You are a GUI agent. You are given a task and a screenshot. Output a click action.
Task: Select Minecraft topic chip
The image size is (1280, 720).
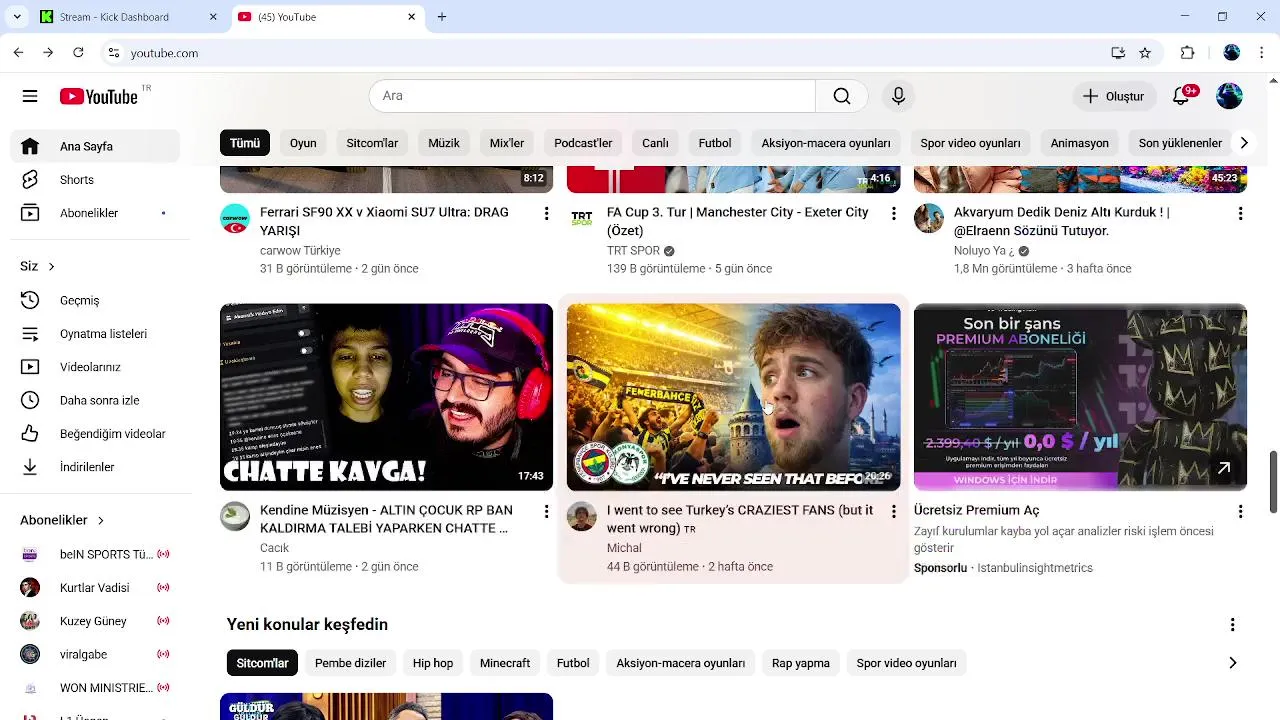pyautogui.click(x=505, y=663)
